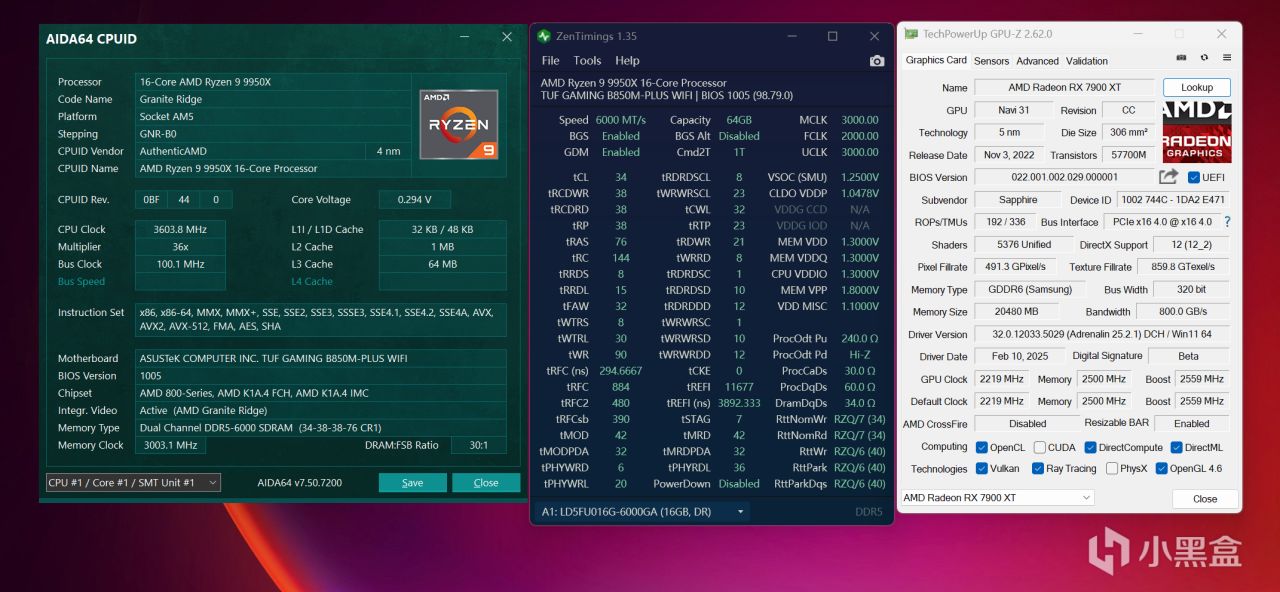Open the ZenTimings Help menu
This screenshot has width=1280, height=592.
click(x=627, y=61)
